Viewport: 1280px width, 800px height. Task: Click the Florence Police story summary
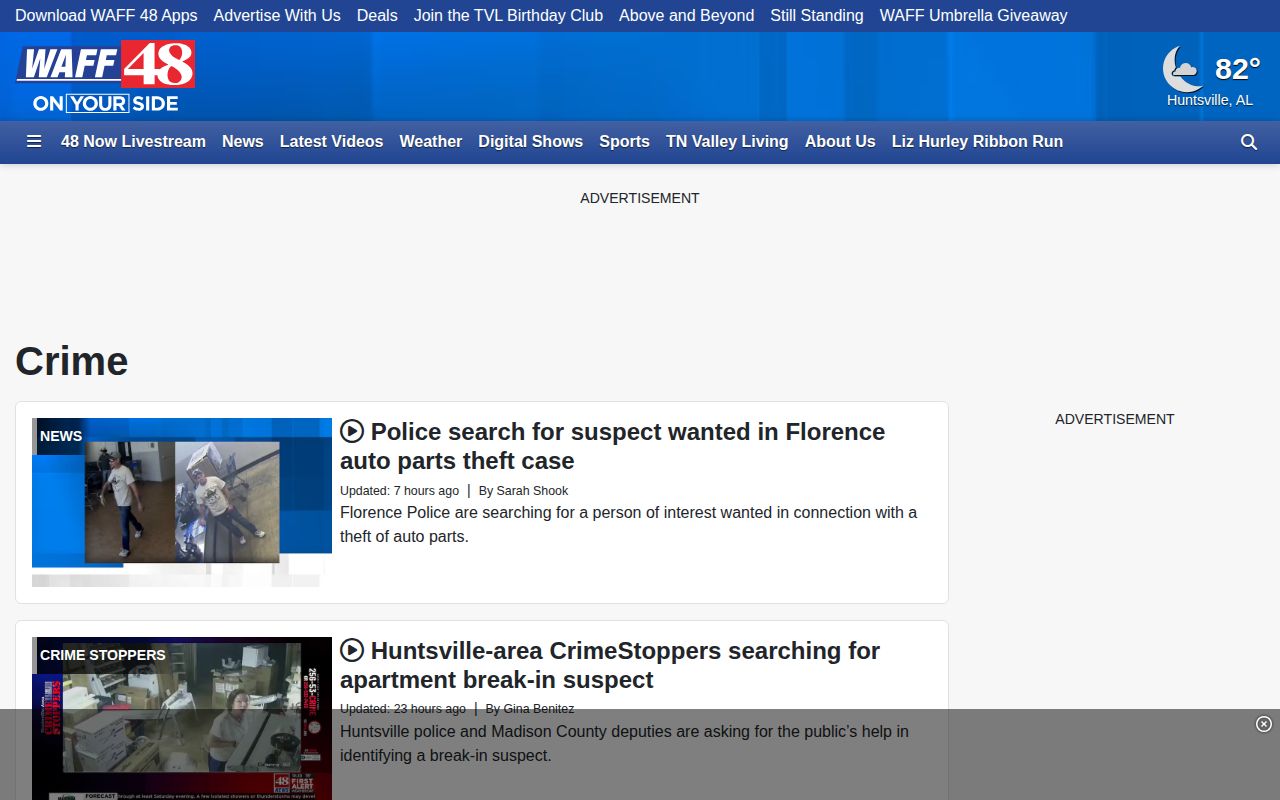tap(628, 524)
